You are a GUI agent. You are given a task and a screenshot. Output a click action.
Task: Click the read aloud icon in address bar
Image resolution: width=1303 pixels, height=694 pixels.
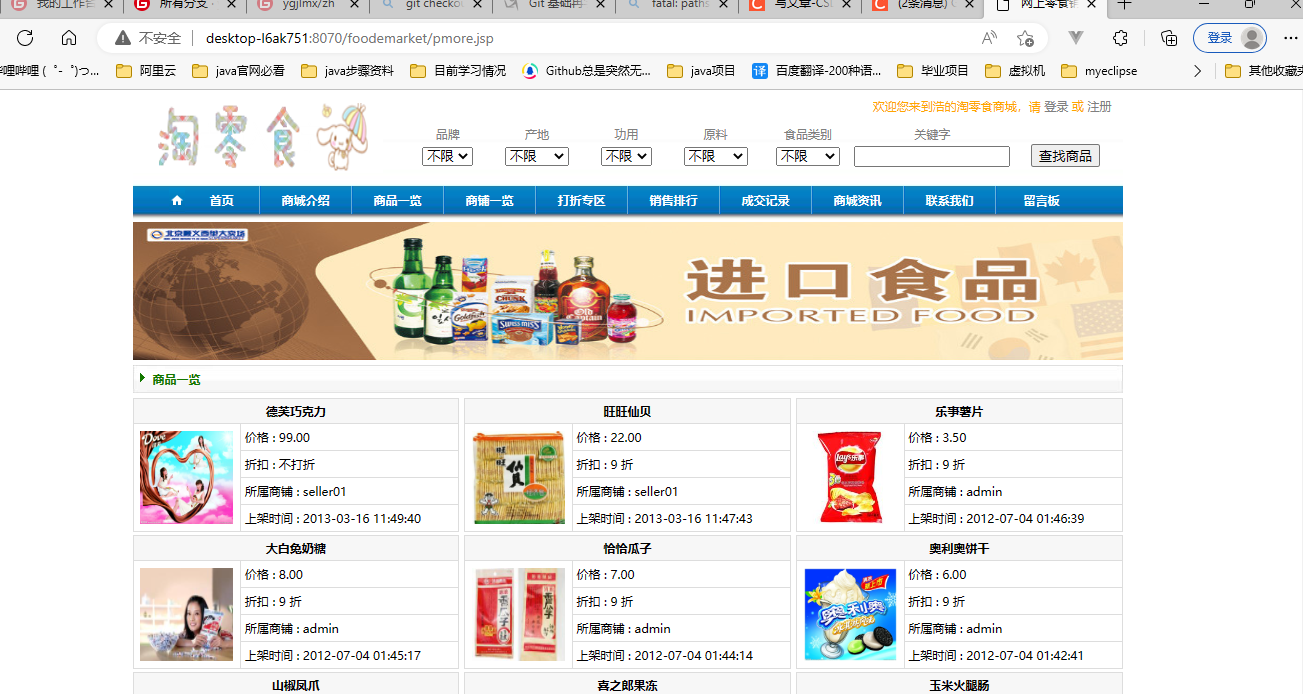coord(989,37)
